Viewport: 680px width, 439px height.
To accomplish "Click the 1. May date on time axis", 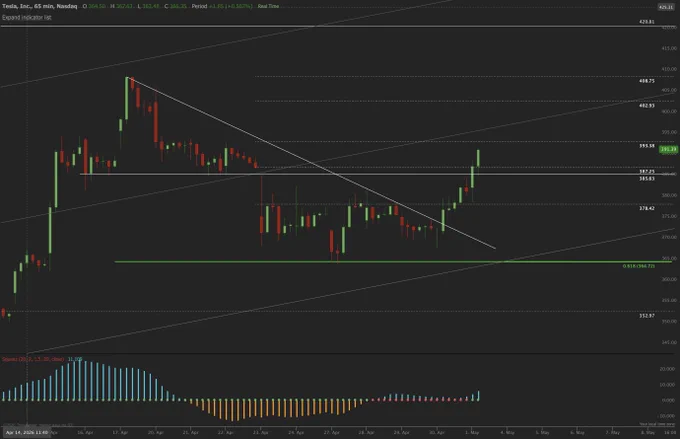I will coord(472,432).
